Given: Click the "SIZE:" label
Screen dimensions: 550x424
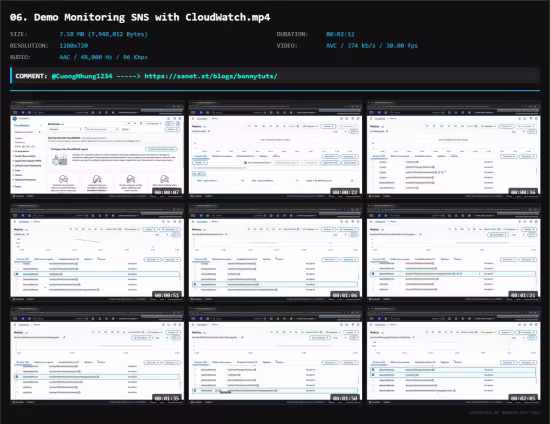Looking at the screenshot, I should tap(19, 34).
